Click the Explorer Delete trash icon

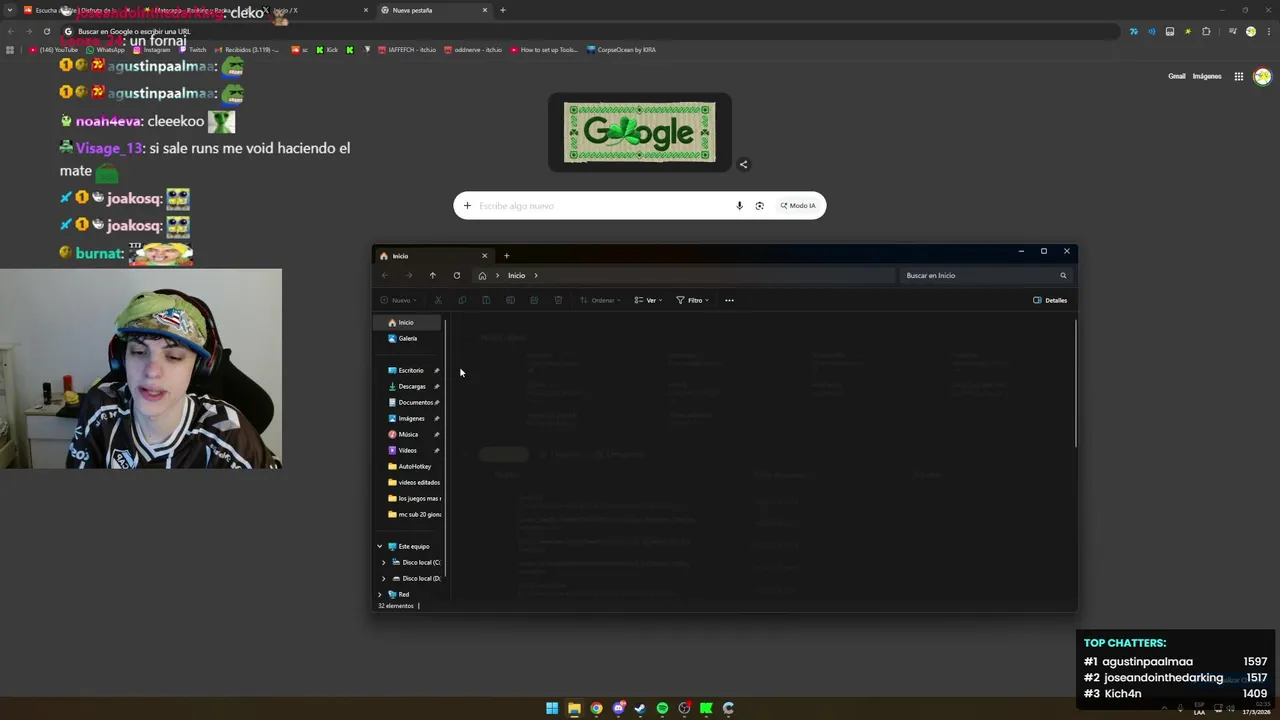point(558,300)
